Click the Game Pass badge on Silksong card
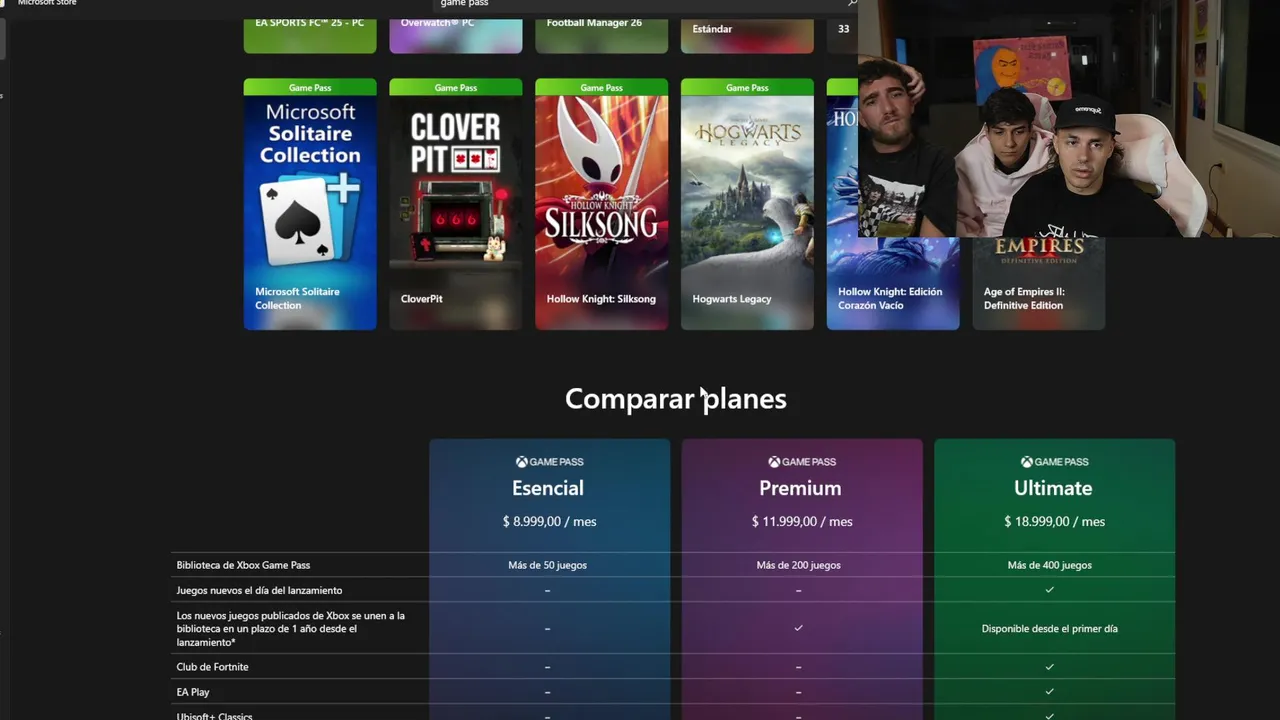 click(x=601, y=87)
